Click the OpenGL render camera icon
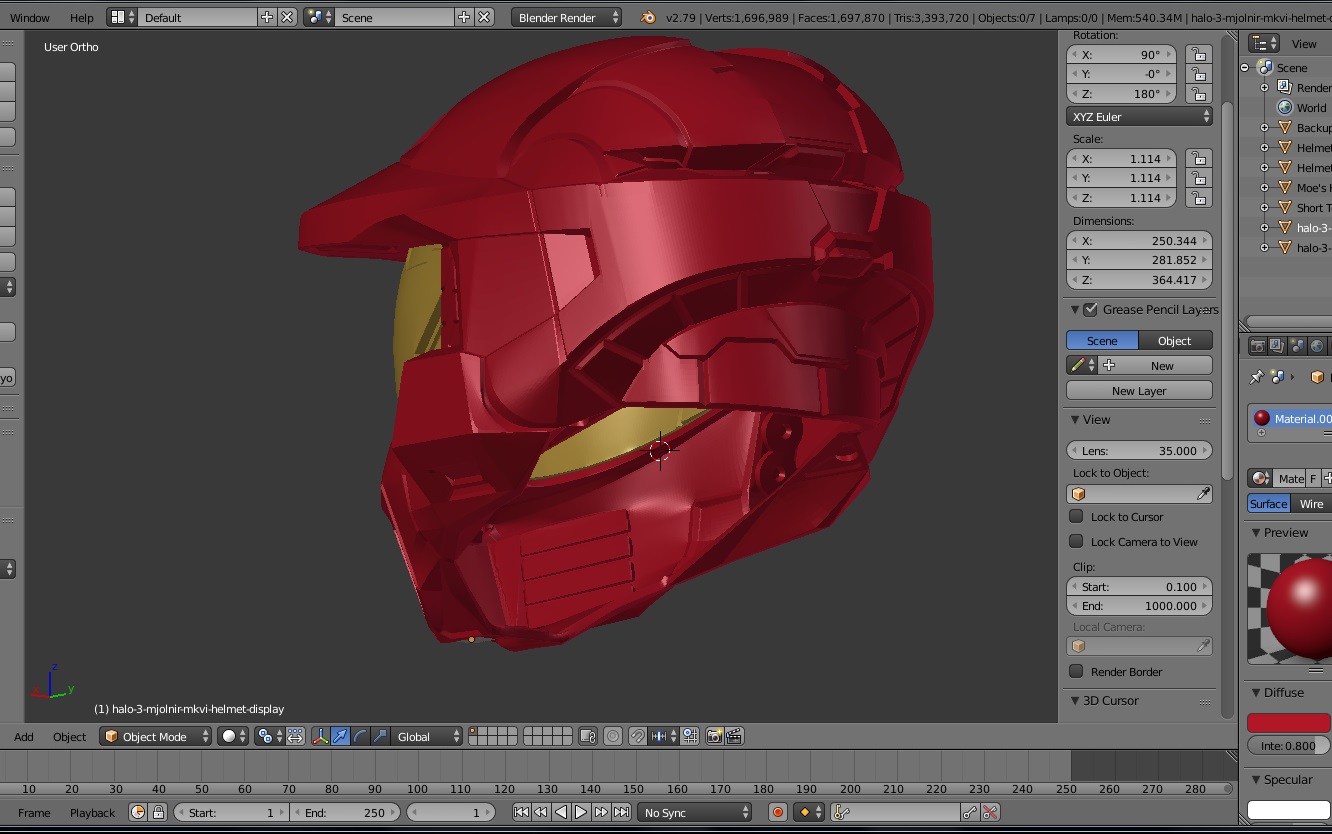The width and height of the screenshot is (1332, 834). pyautogui.click(x=714, y=736)
